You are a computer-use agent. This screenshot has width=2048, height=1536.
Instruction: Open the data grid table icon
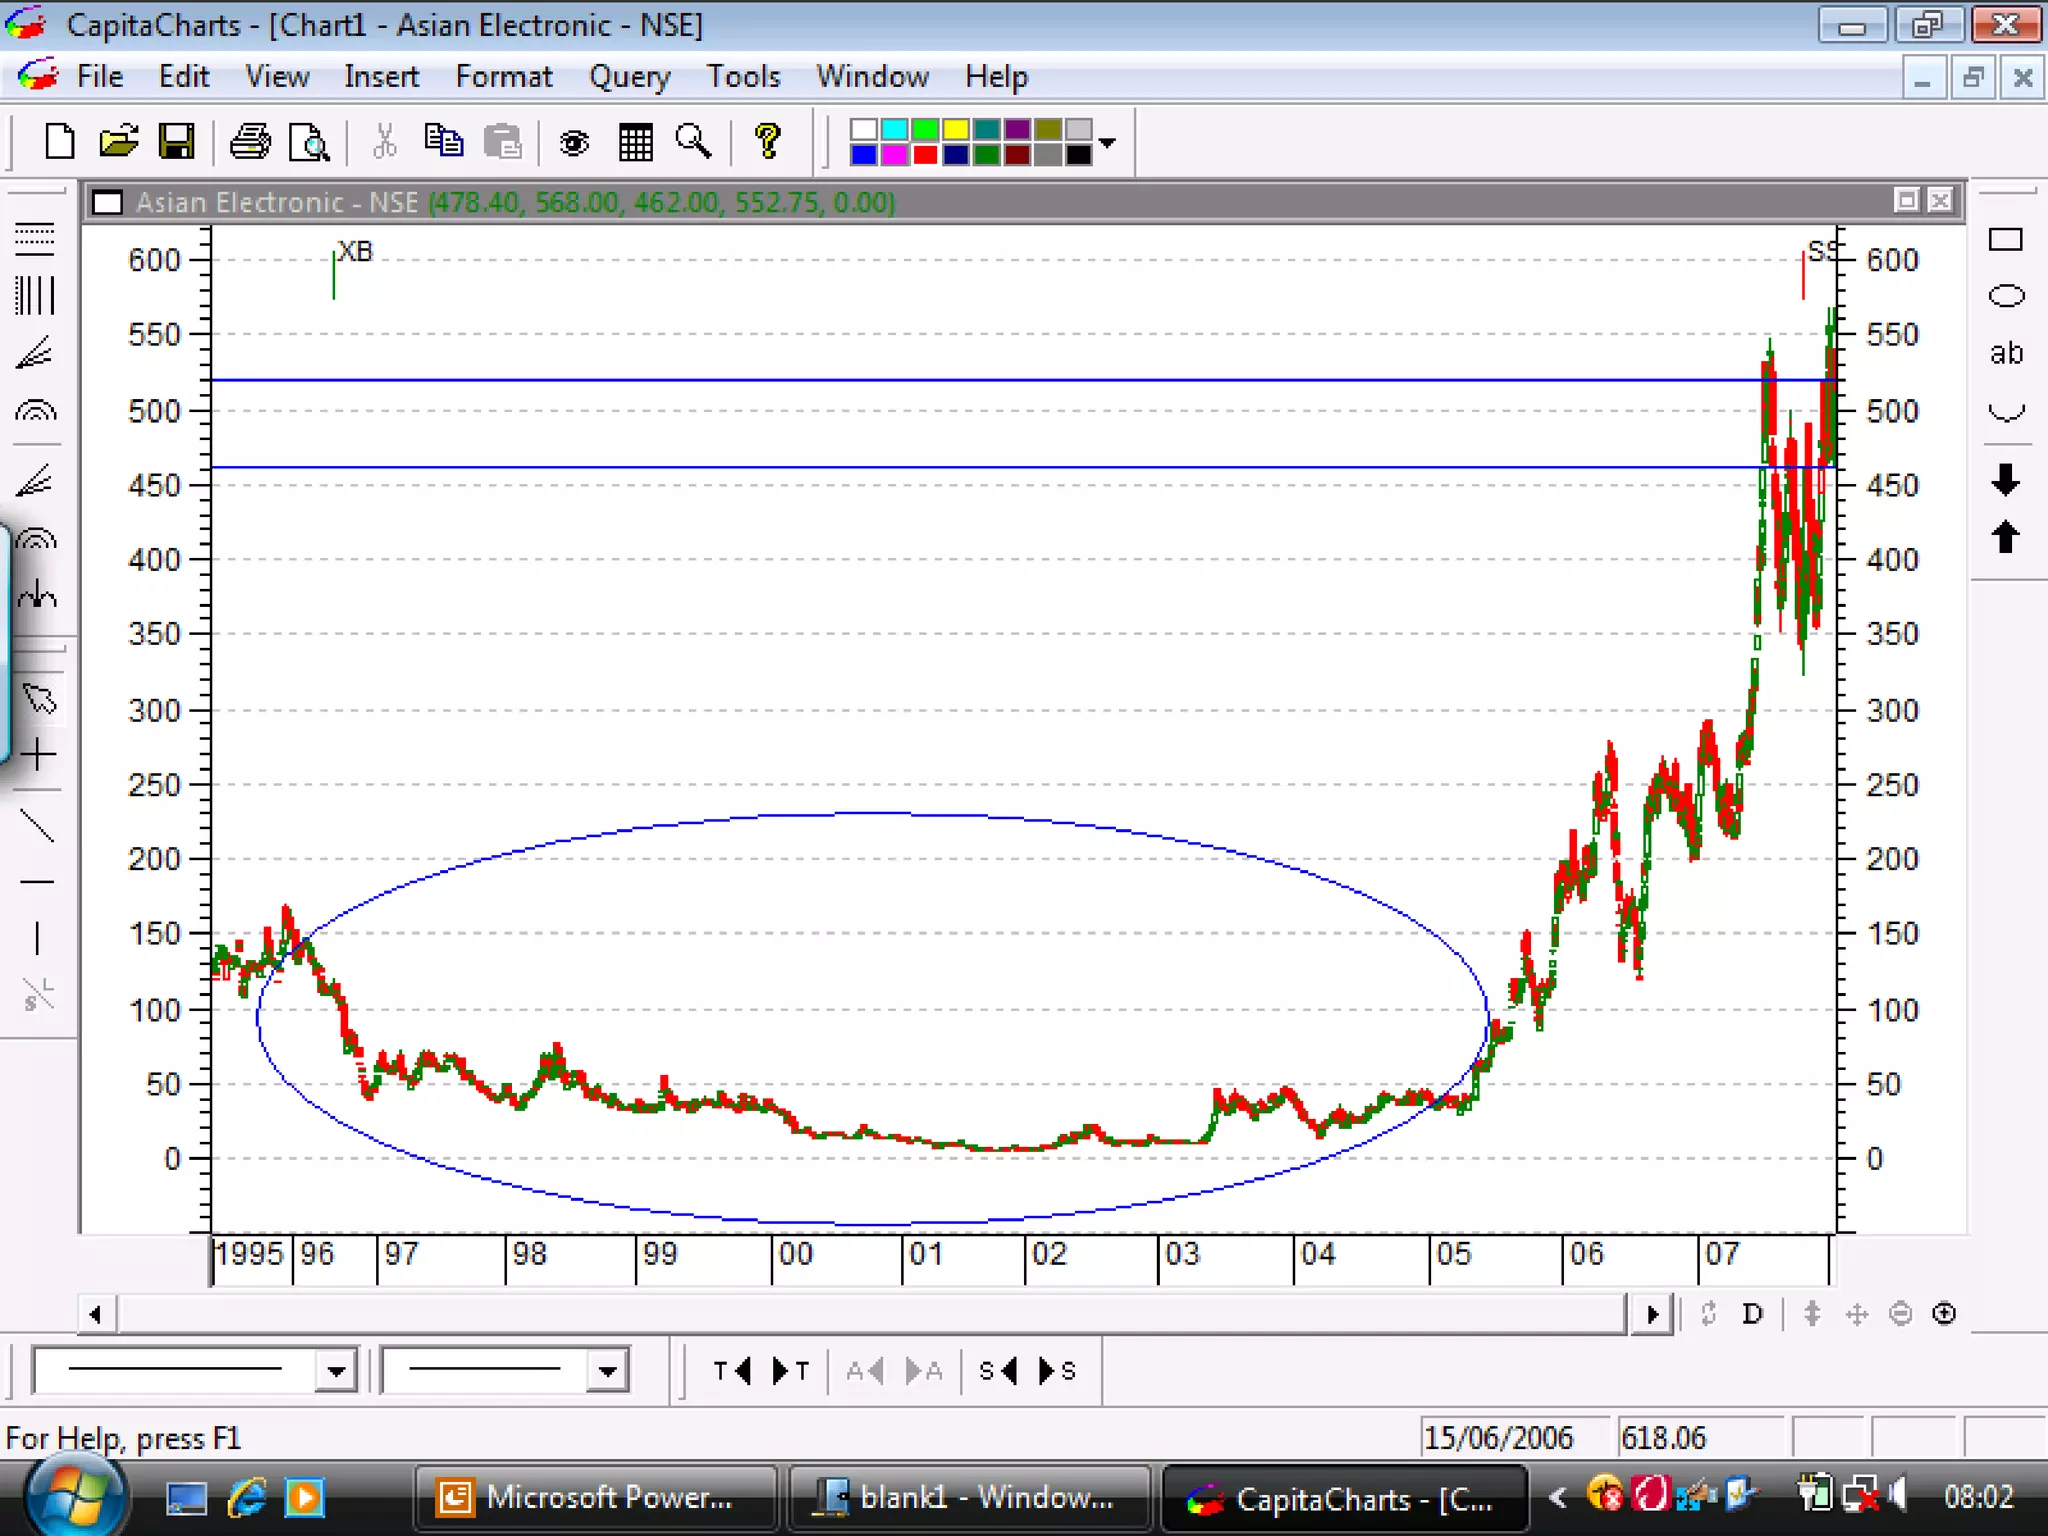pyautogui.click(x=635, y=143)
